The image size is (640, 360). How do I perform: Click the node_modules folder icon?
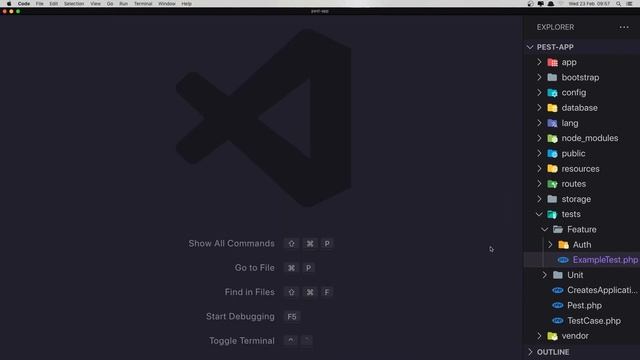[x=552, y=138]
